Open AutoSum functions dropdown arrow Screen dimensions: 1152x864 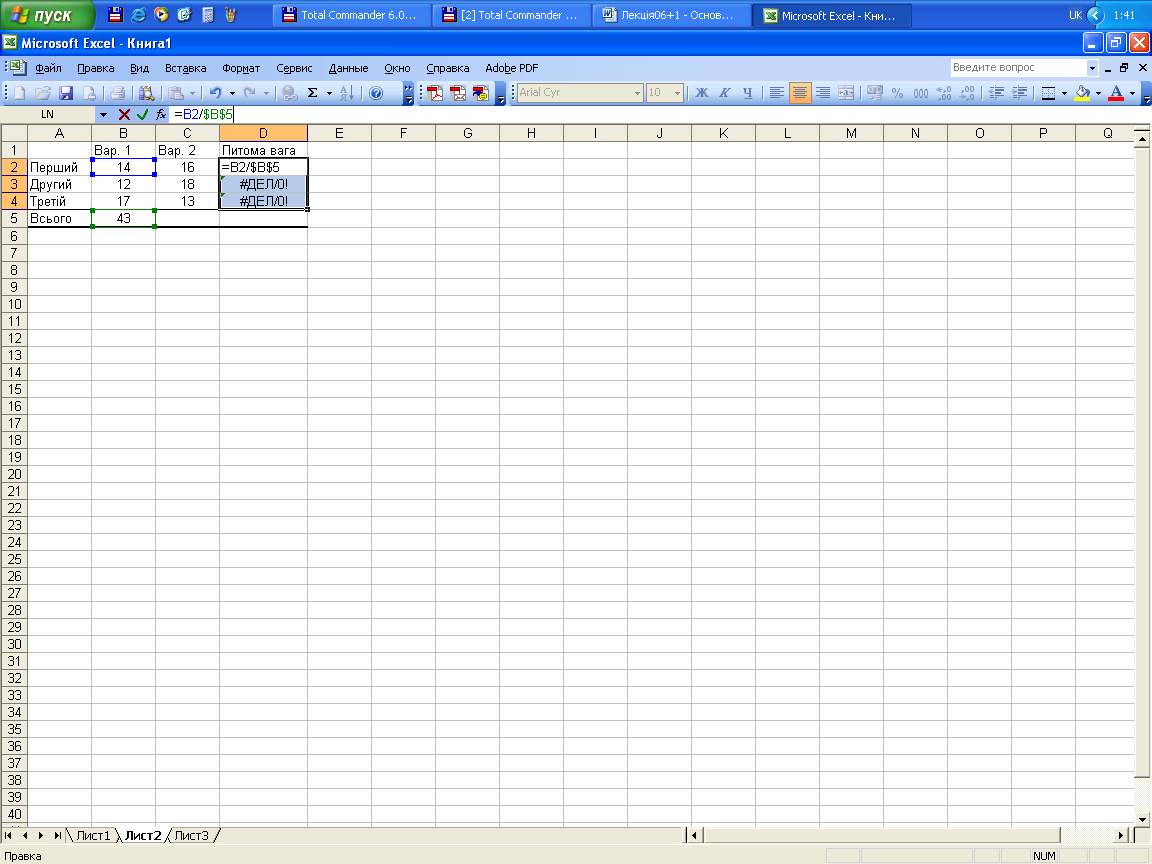329,93
